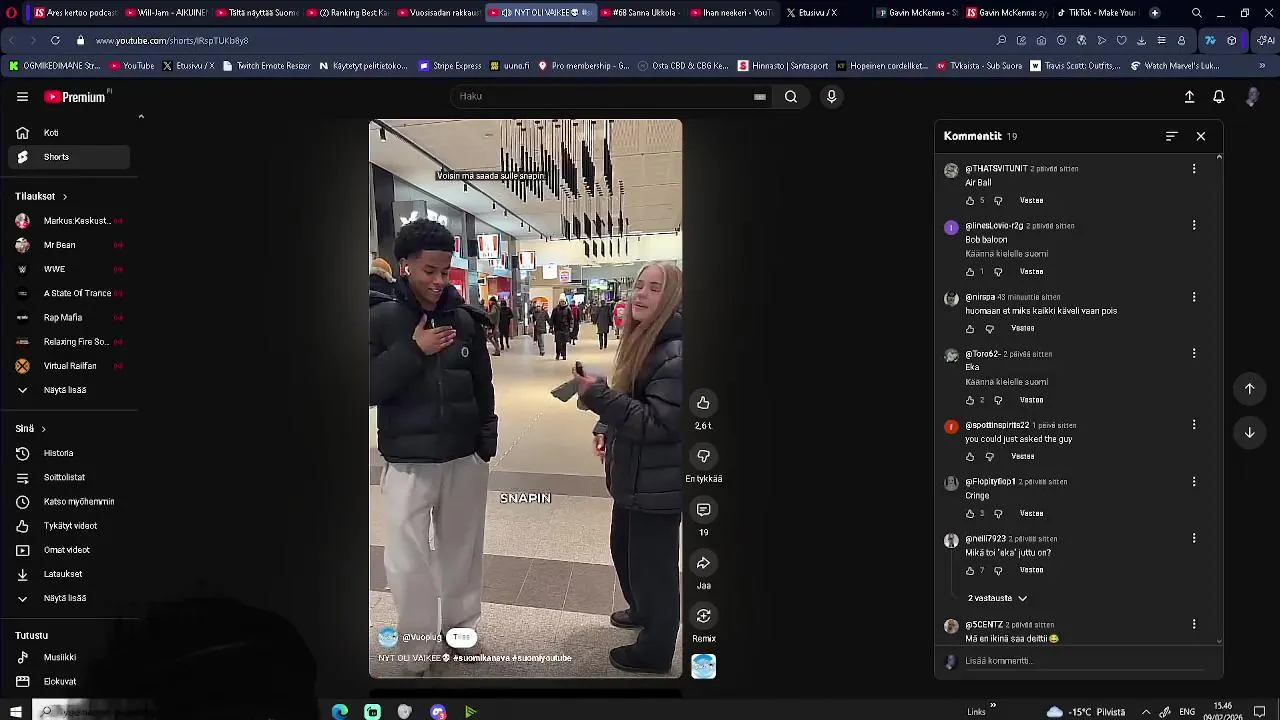This screenshot has height=720, width=1280.
Task: Open the sound thumbnail below Remix
Action: [703, 666]
